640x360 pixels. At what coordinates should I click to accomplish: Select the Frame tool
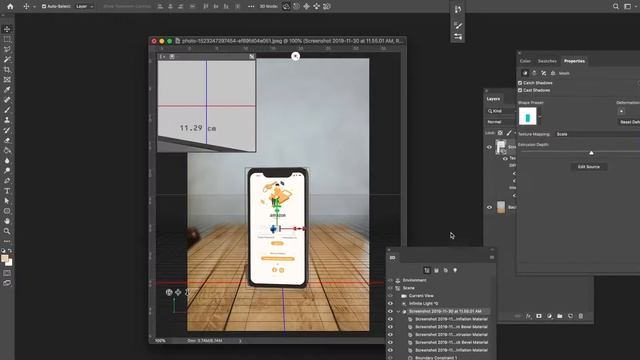coord(7,80)
